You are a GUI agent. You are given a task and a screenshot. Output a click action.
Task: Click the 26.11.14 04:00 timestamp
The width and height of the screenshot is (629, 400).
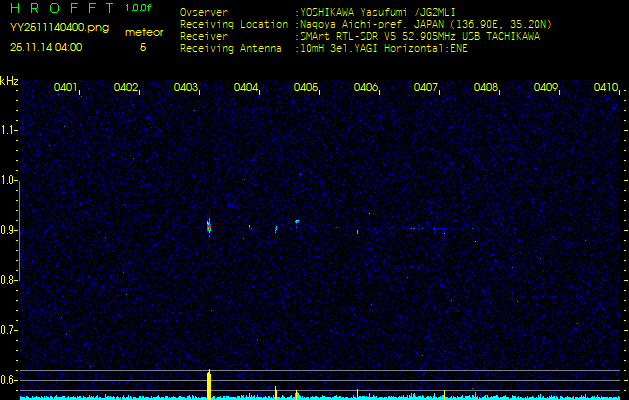point(46,47)
